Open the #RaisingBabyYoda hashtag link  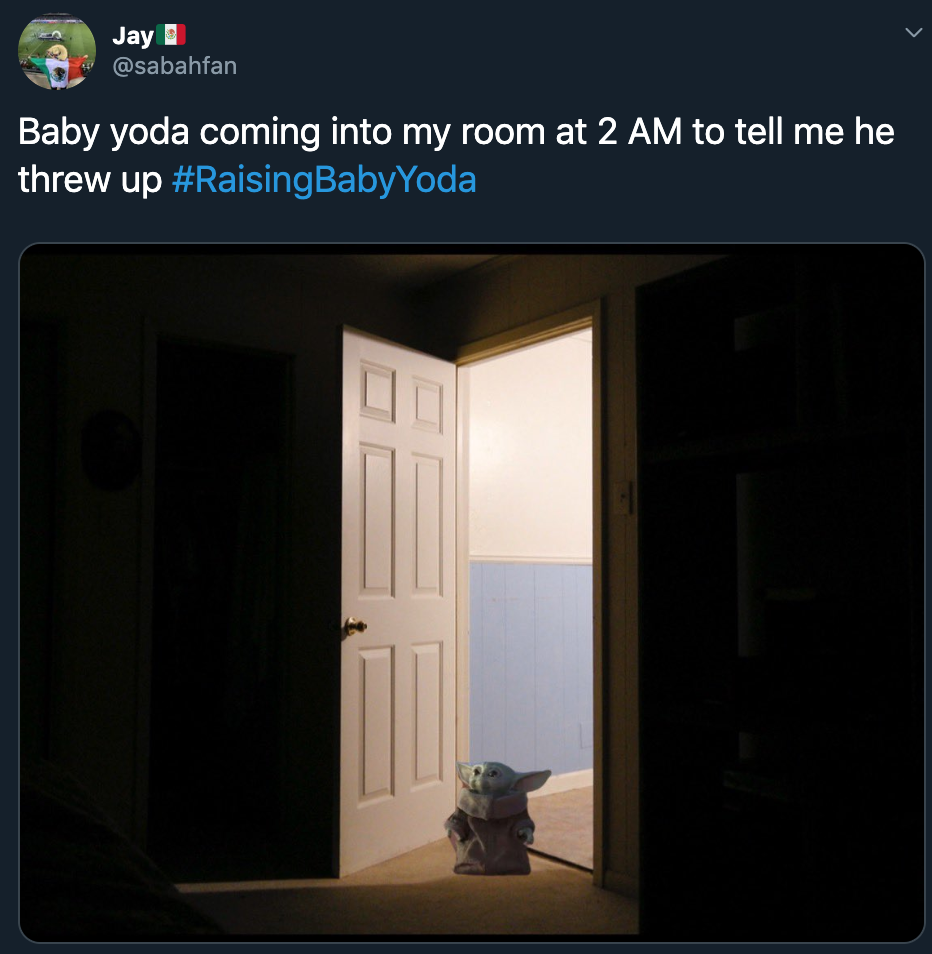[324, 180]
